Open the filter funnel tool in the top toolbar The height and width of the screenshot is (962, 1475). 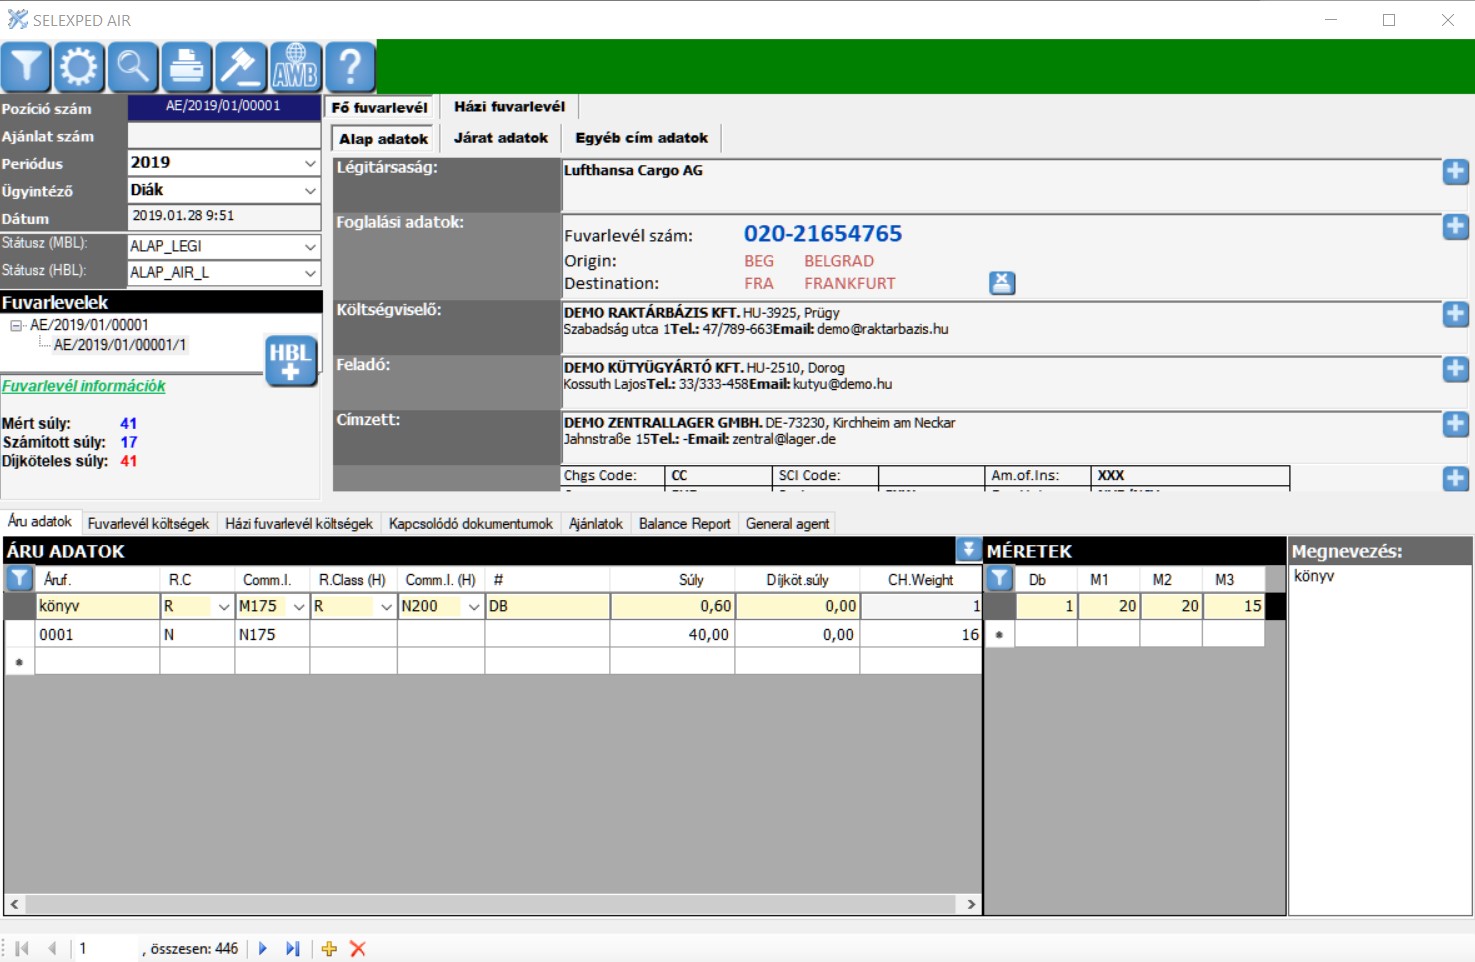[26, 67]
